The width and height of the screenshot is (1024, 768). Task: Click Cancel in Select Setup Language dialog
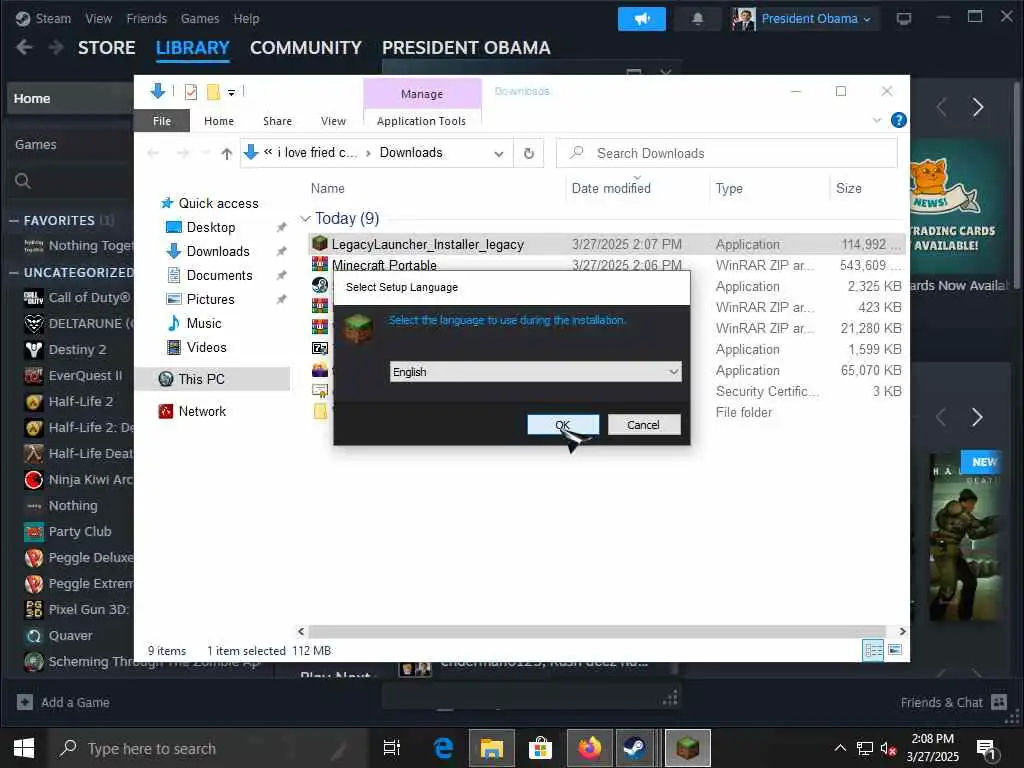[x=643, y=424]
